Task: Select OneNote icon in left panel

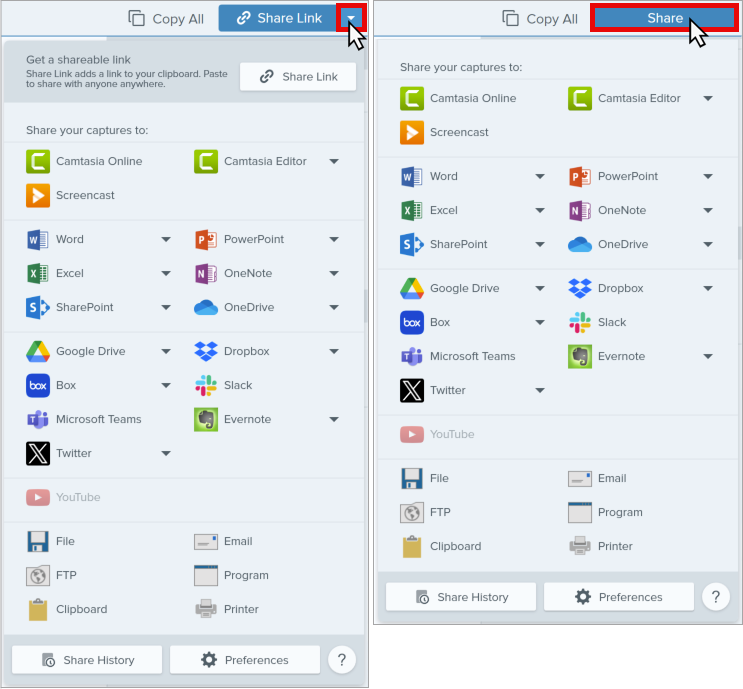Action: 206,273
